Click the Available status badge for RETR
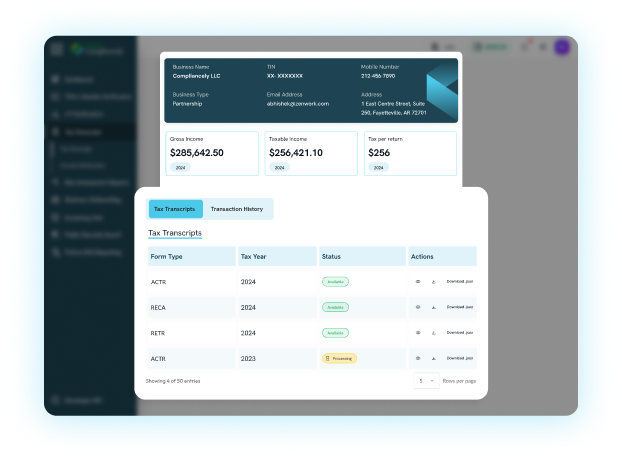The image size is (622, 456). coord(335,332)
